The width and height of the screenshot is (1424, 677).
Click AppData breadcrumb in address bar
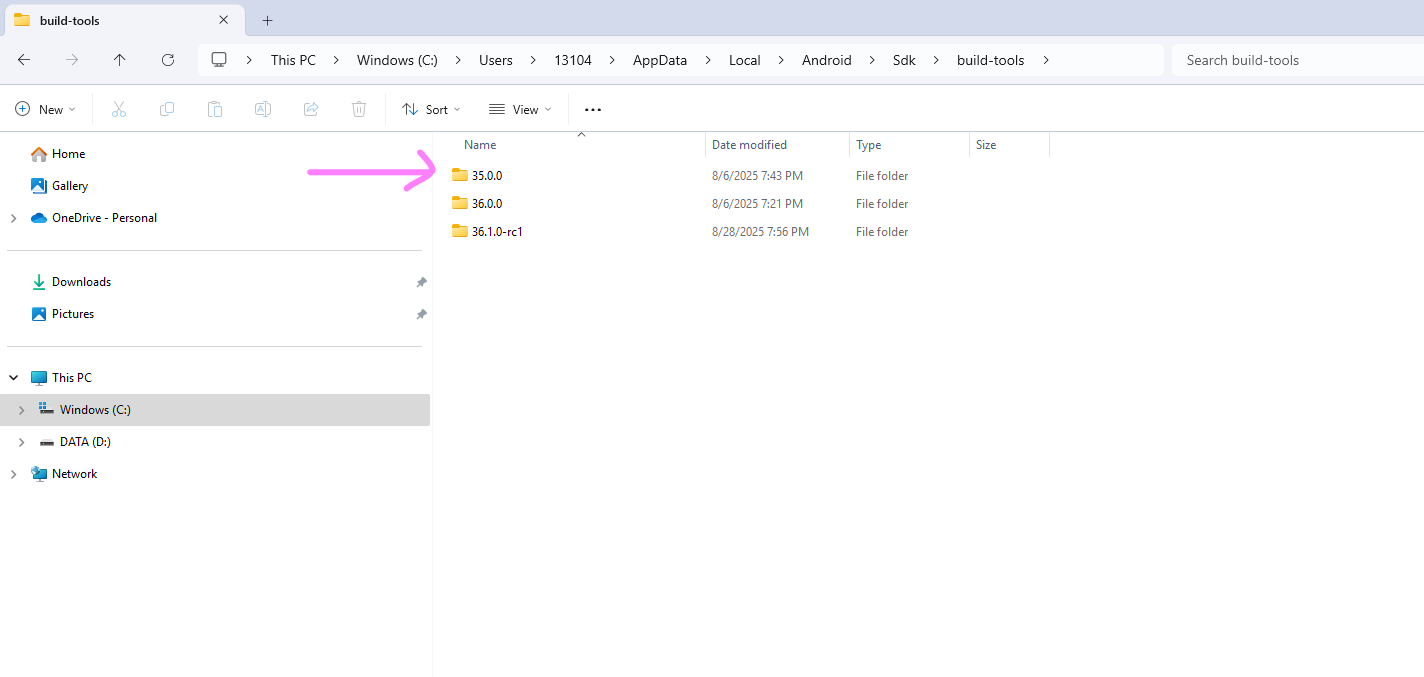tap(660, 60)
